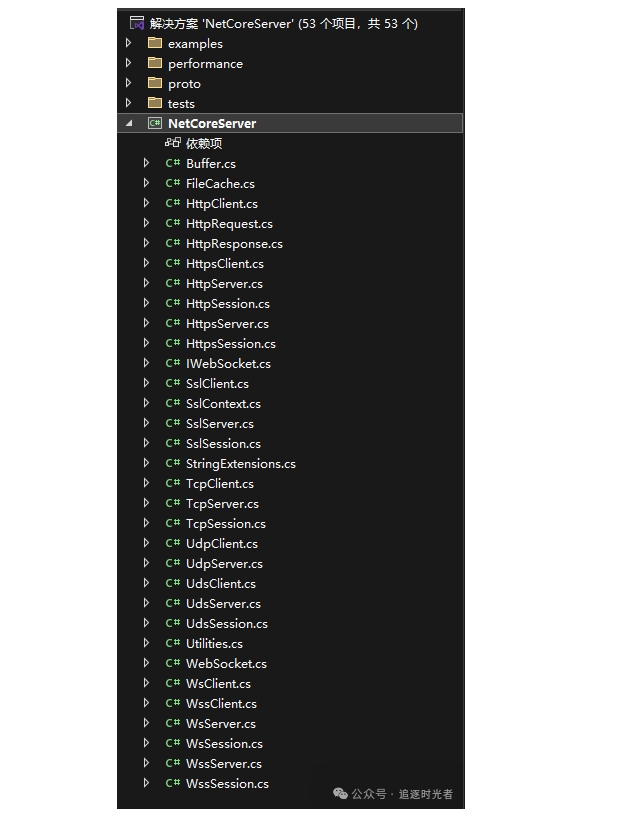Click the C# icon next to WebSocket.cs
Viewport: 626px width, 820px height.
(x=173, y=663)
